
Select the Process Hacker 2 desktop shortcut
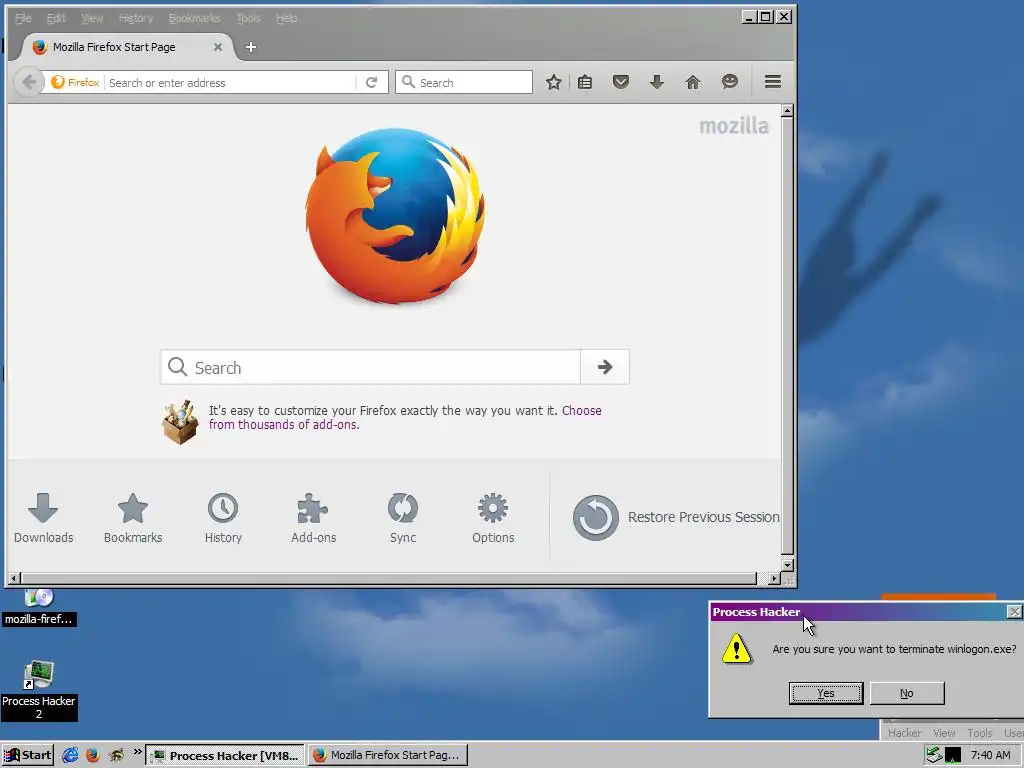pyautogui.click(x=39, y=691)
